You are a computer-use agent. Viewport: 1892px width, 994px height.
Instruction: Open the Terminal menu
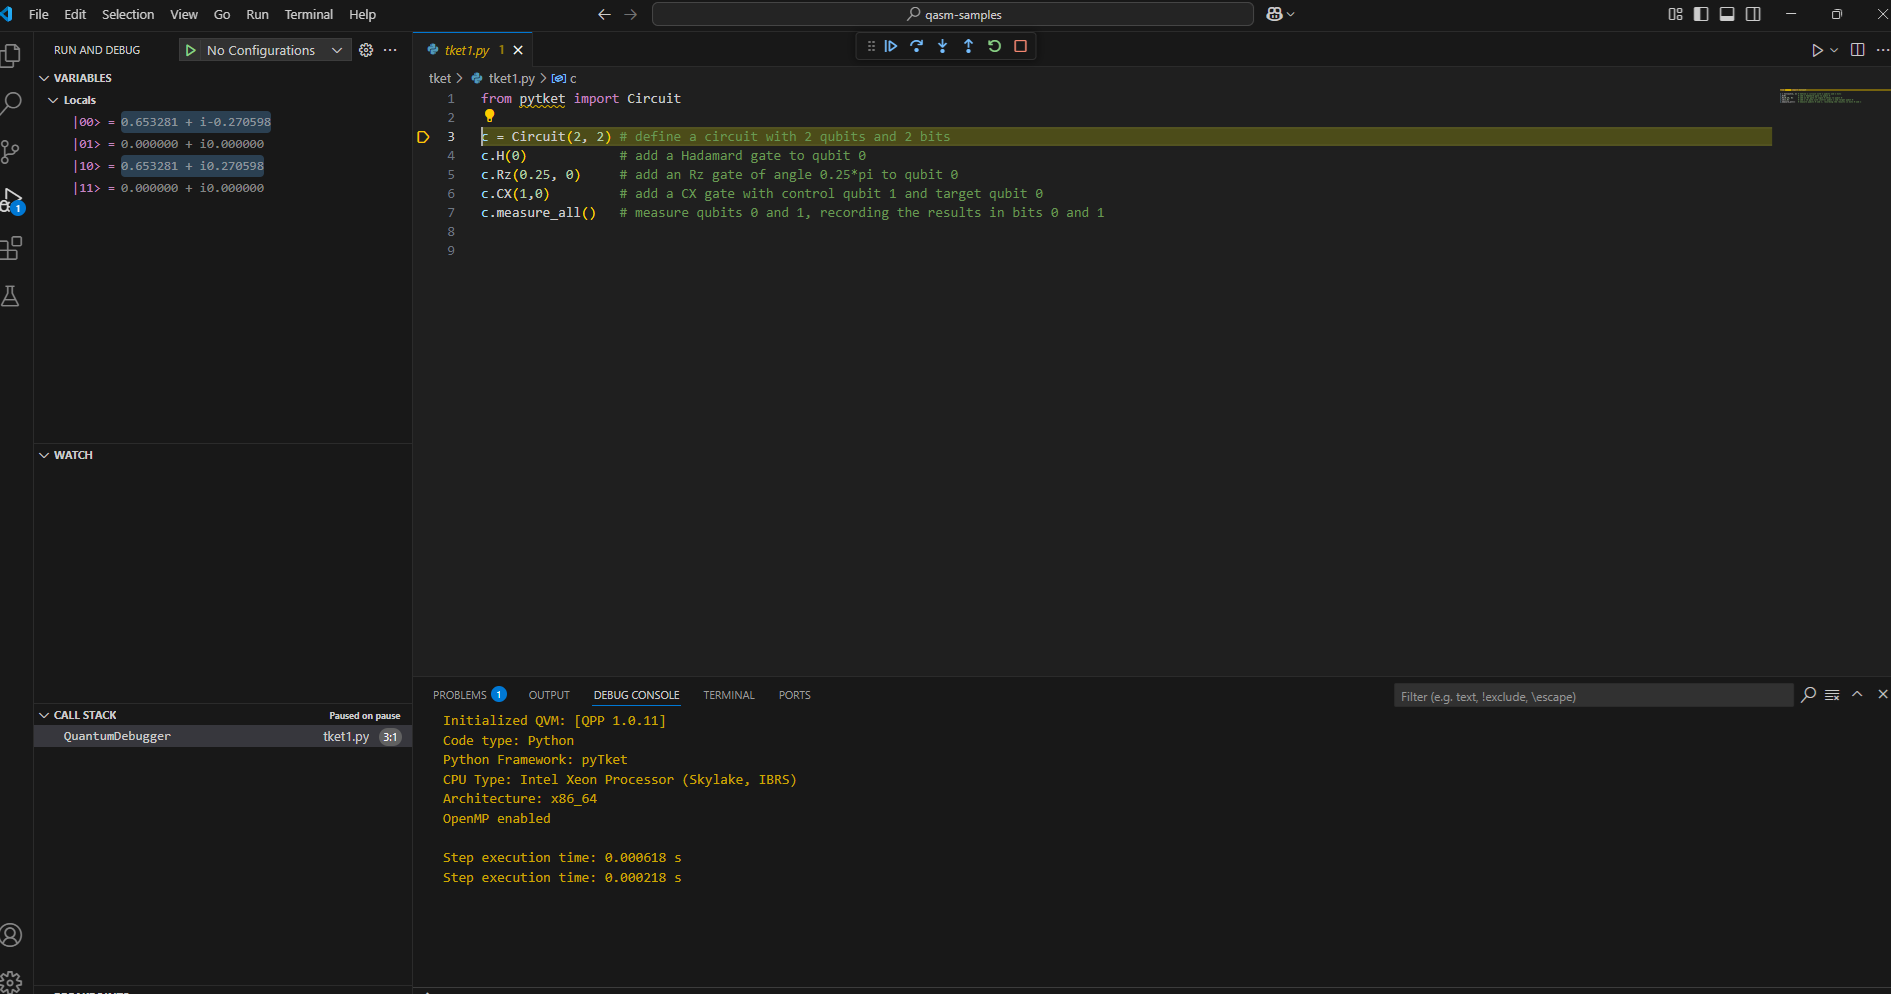tap(309, 14)
